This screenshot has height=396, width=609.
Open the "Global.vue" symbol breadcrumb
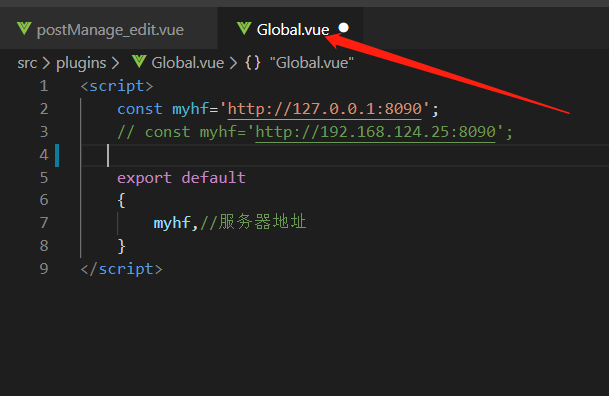click(x=312, y=63)
